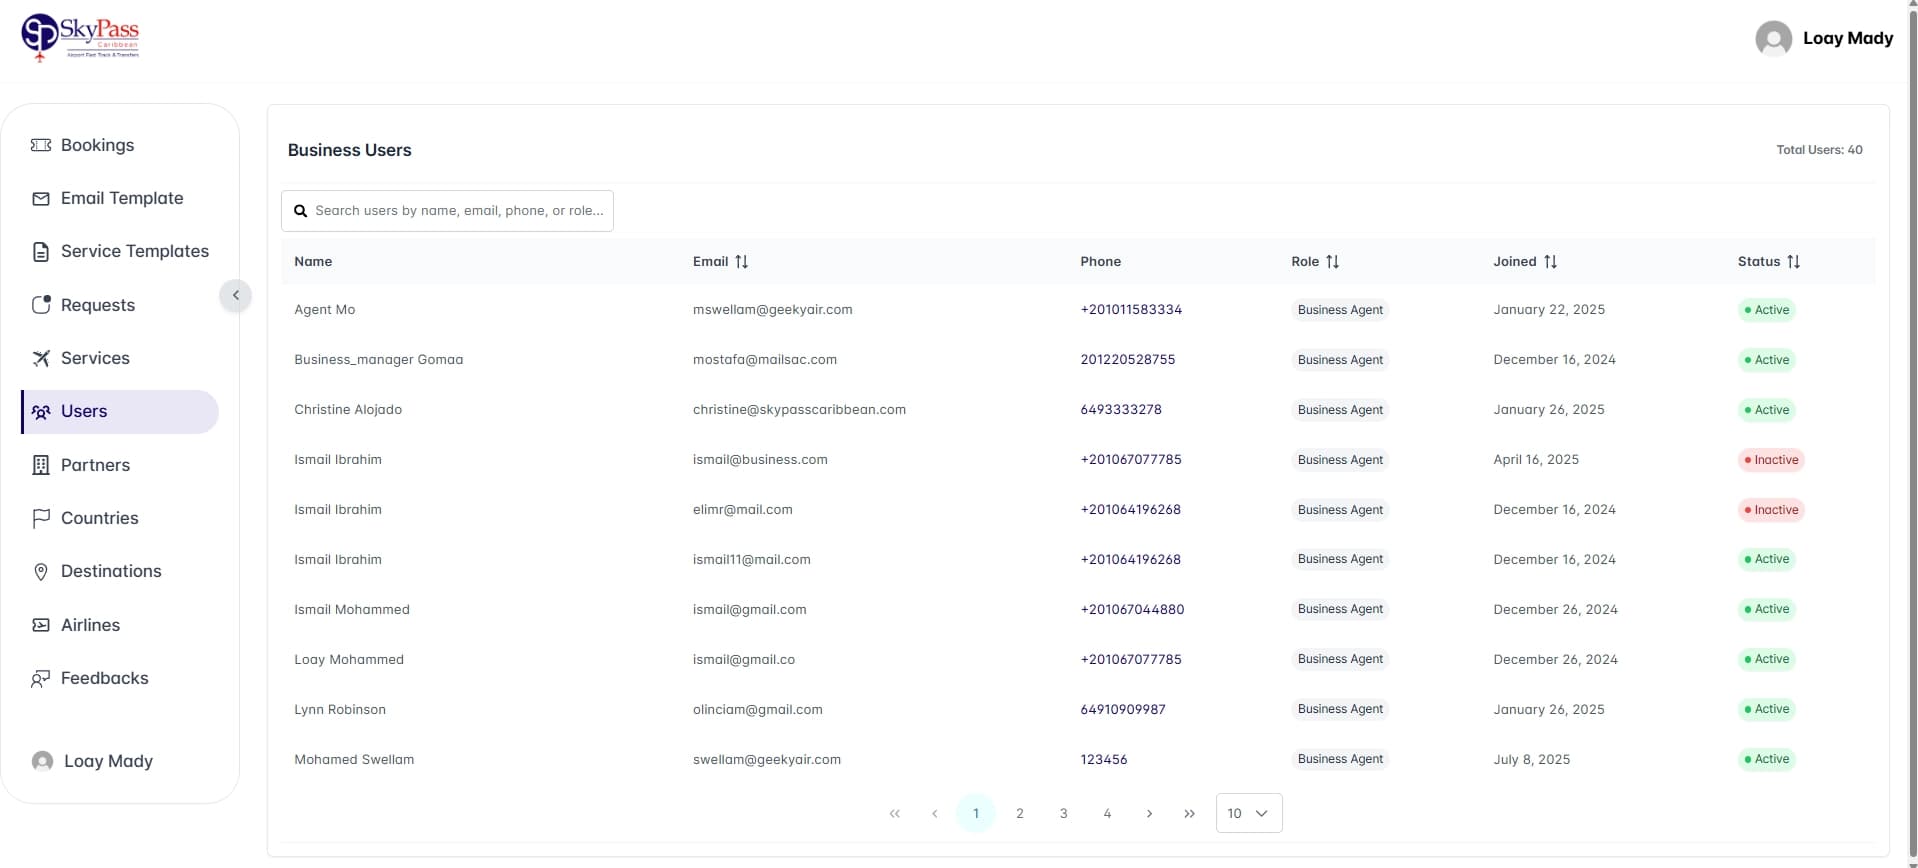The height and width of the screenshot is (868, 1918).
Task: Click email olinciam@gmail.com
Action: coord(758,710)
